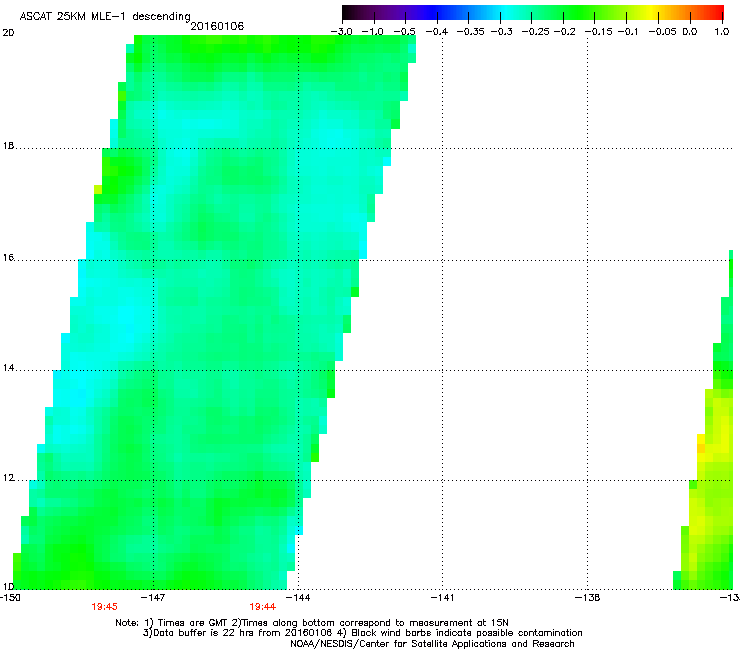Click the -0.25 color scale label
Viewport: 740px width, 650px height.
click(x=536, y=32)
